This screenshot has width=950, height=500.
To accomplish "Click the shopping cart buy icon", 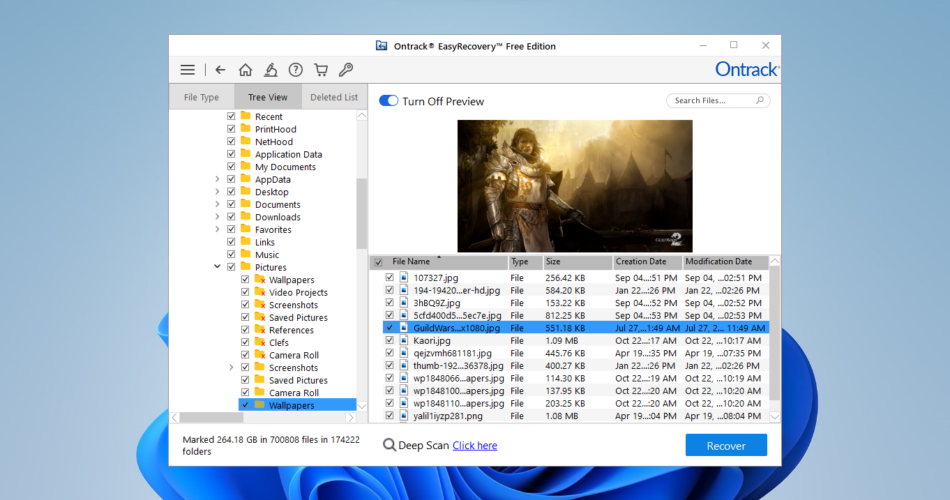I will tap(321, 70).
